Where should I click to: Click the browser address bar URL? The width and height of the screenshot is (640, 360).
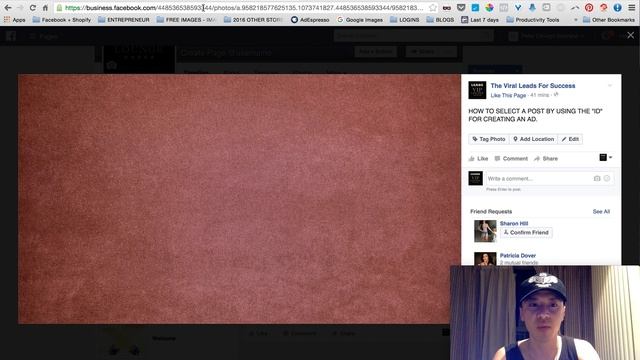point(244,8)
